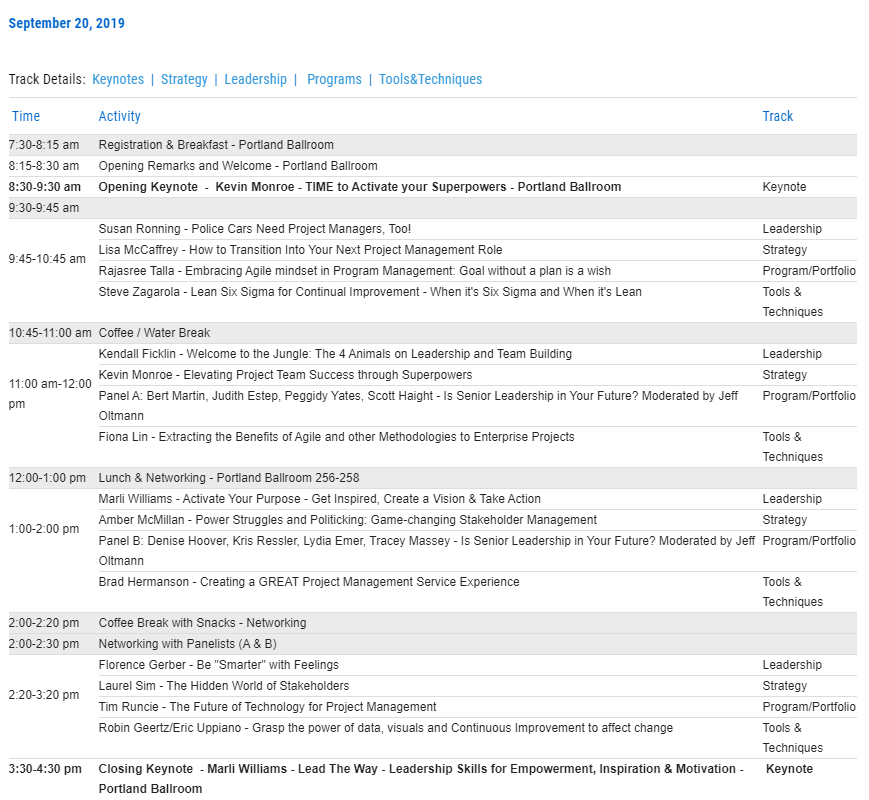
Task: Select Susan Ronning's Police Cars session
Action: (255, 229)
